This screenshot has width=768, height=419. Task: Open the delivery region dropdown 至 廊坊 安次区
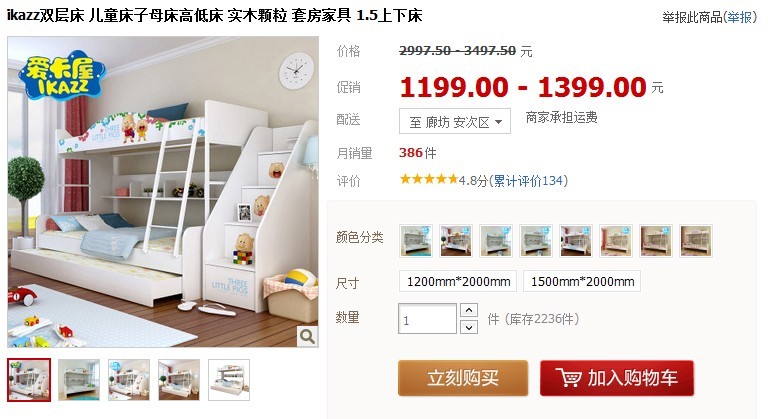pos(455,122)
